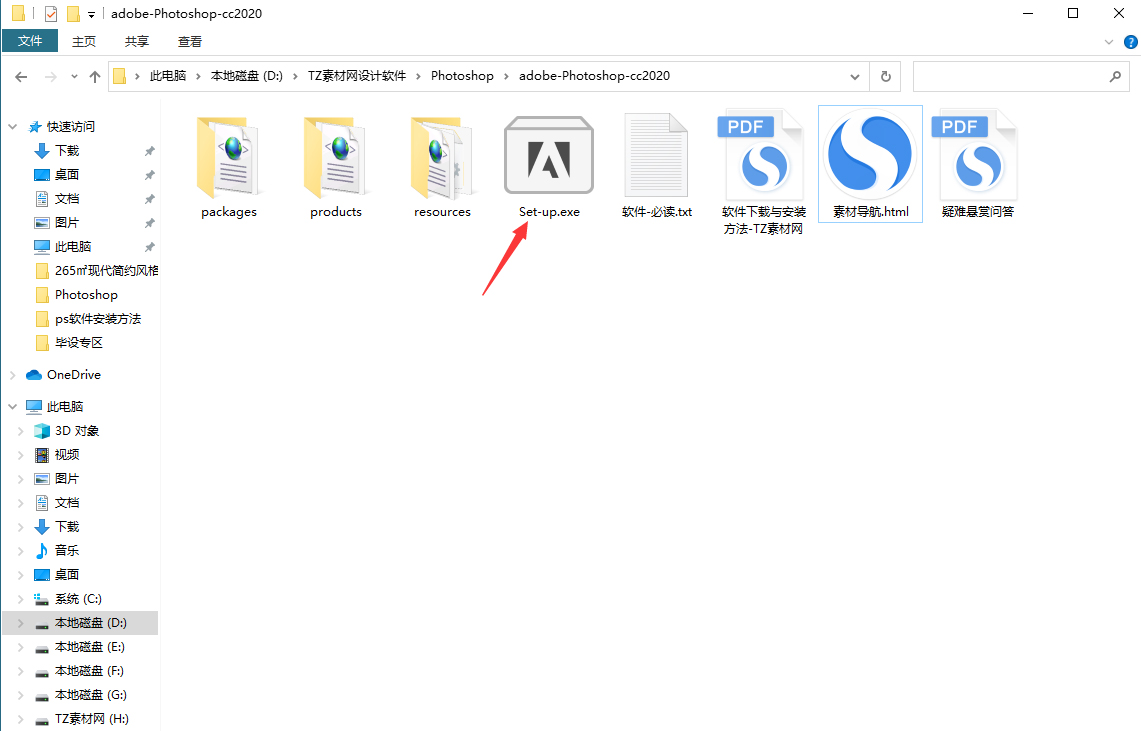This screenshot has width=1141, height=731.
Task: Expand the OneDrive tree node
Action: [x=12, y=375]
